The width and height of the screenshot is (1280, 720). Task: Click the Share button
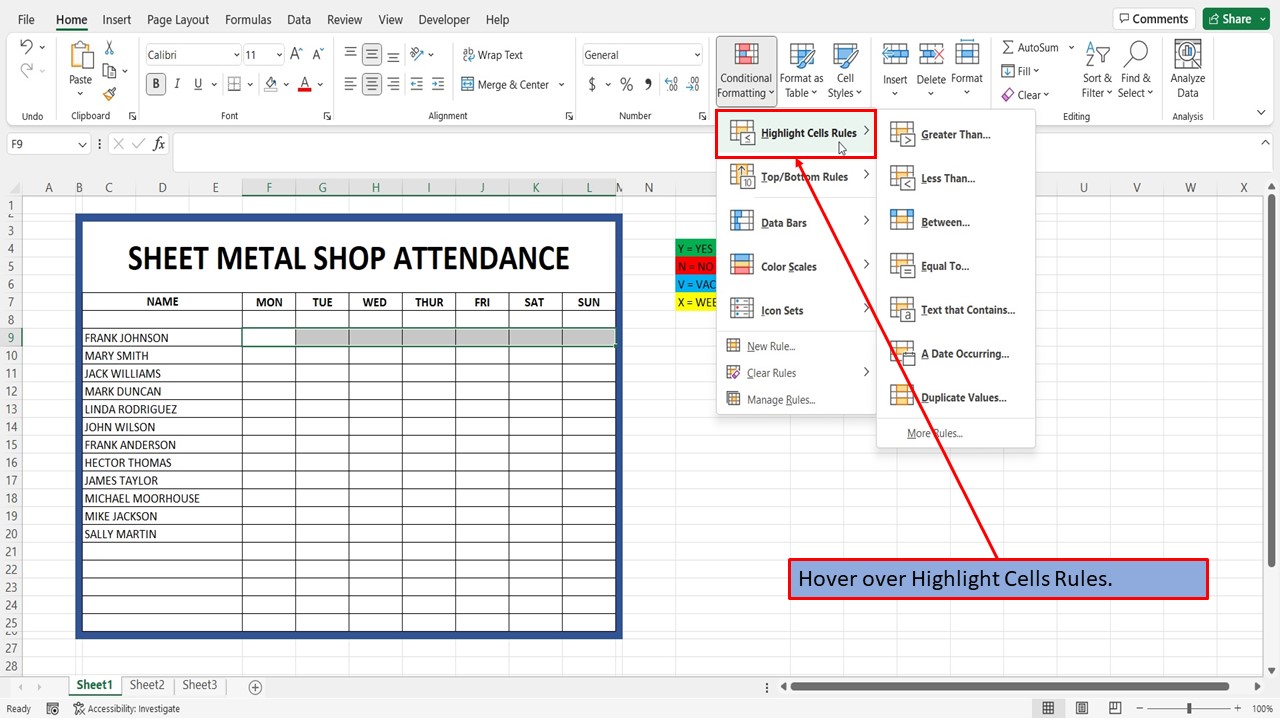tap(1236, 19)
